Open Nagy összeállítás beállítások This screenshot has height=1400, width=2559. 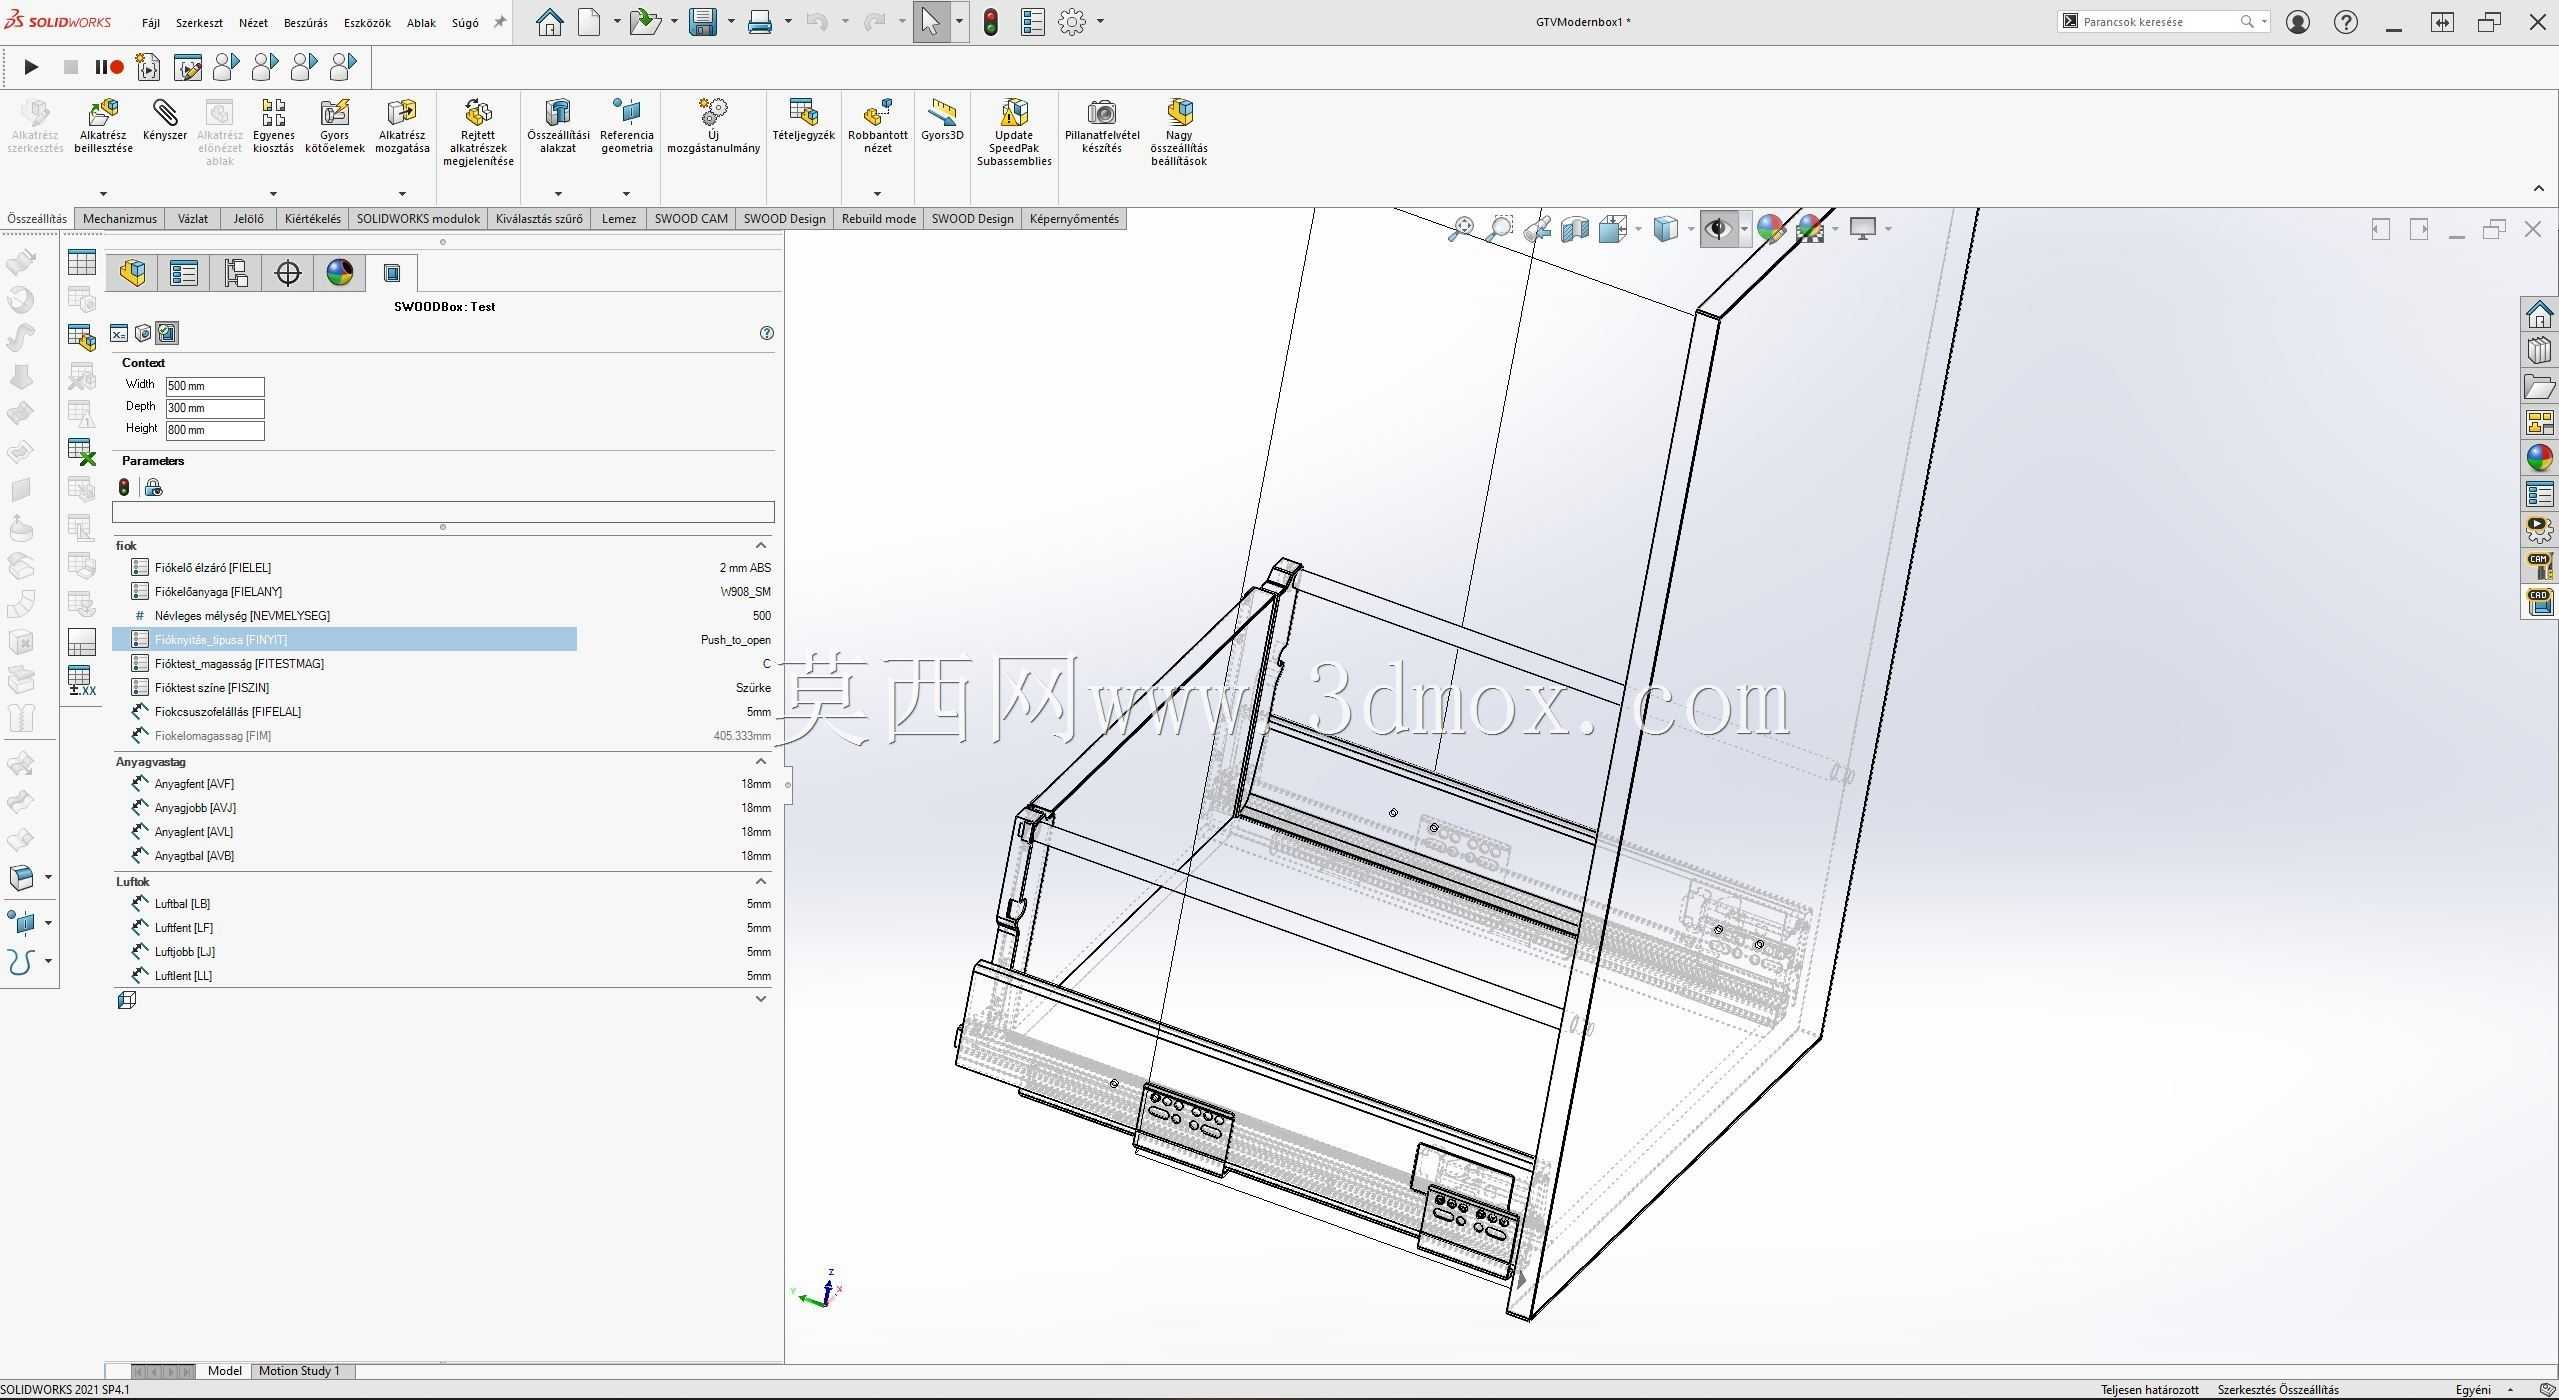point(1179,133)
